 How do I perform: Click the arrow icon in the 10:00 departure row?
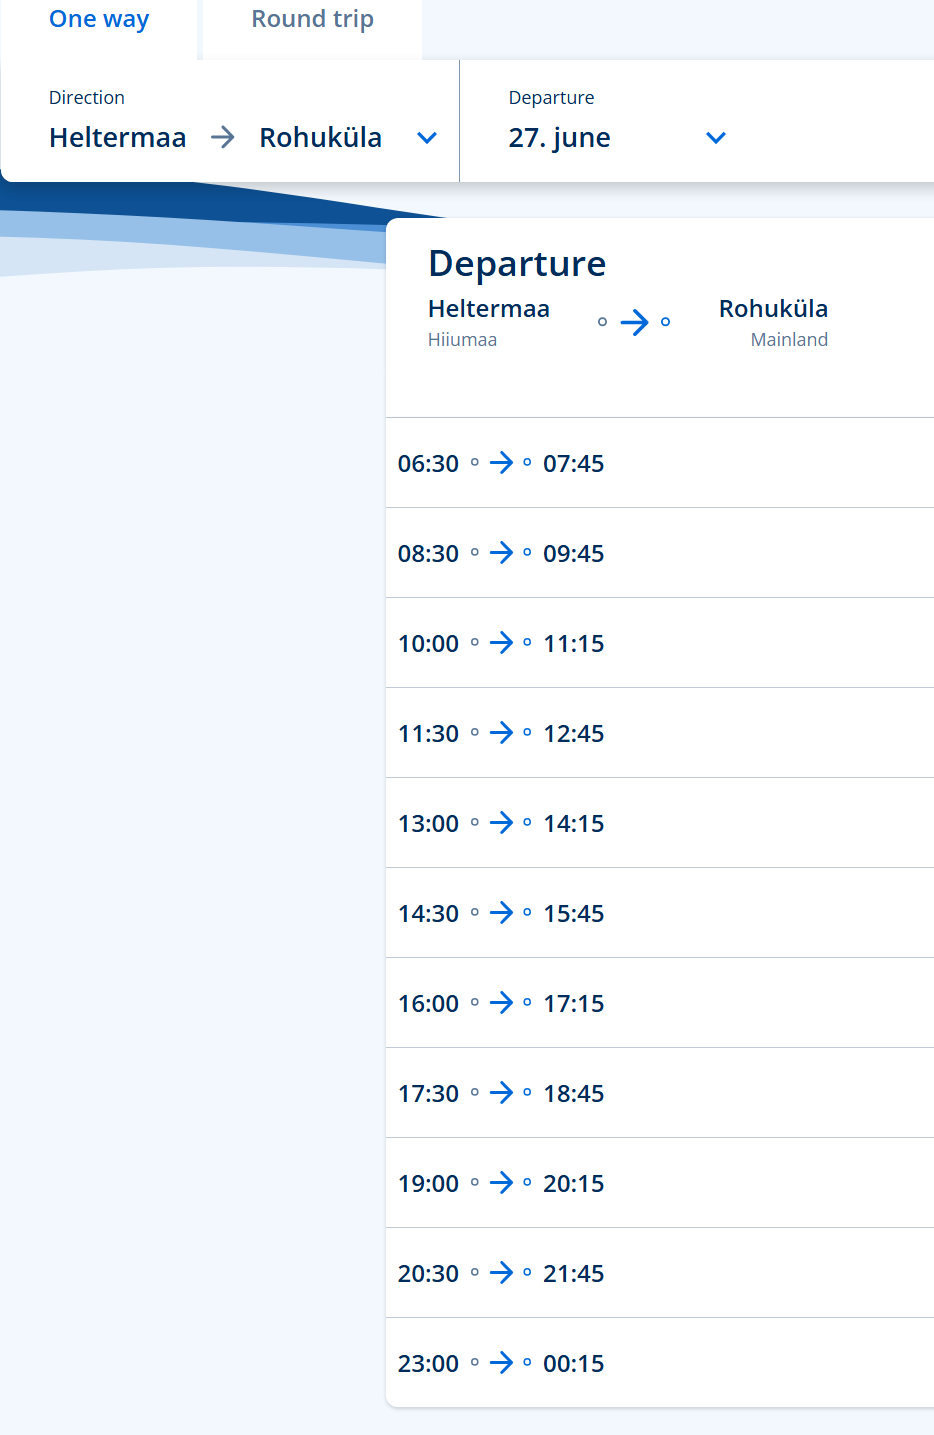501,643
